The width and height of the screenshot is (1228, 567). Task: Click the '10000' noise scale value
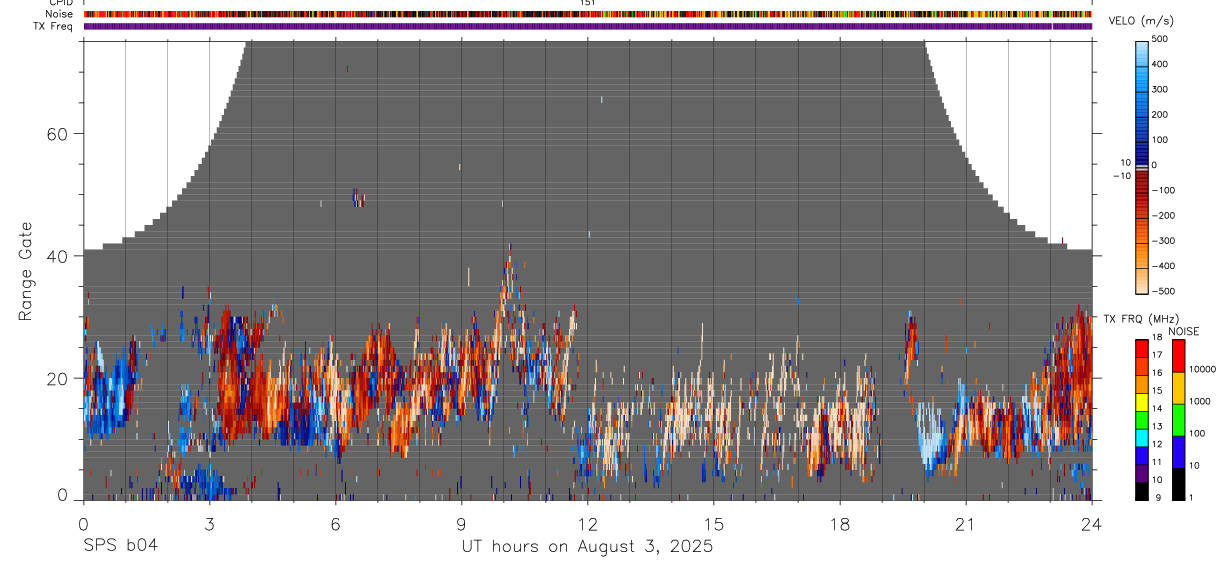(1202, 370)
